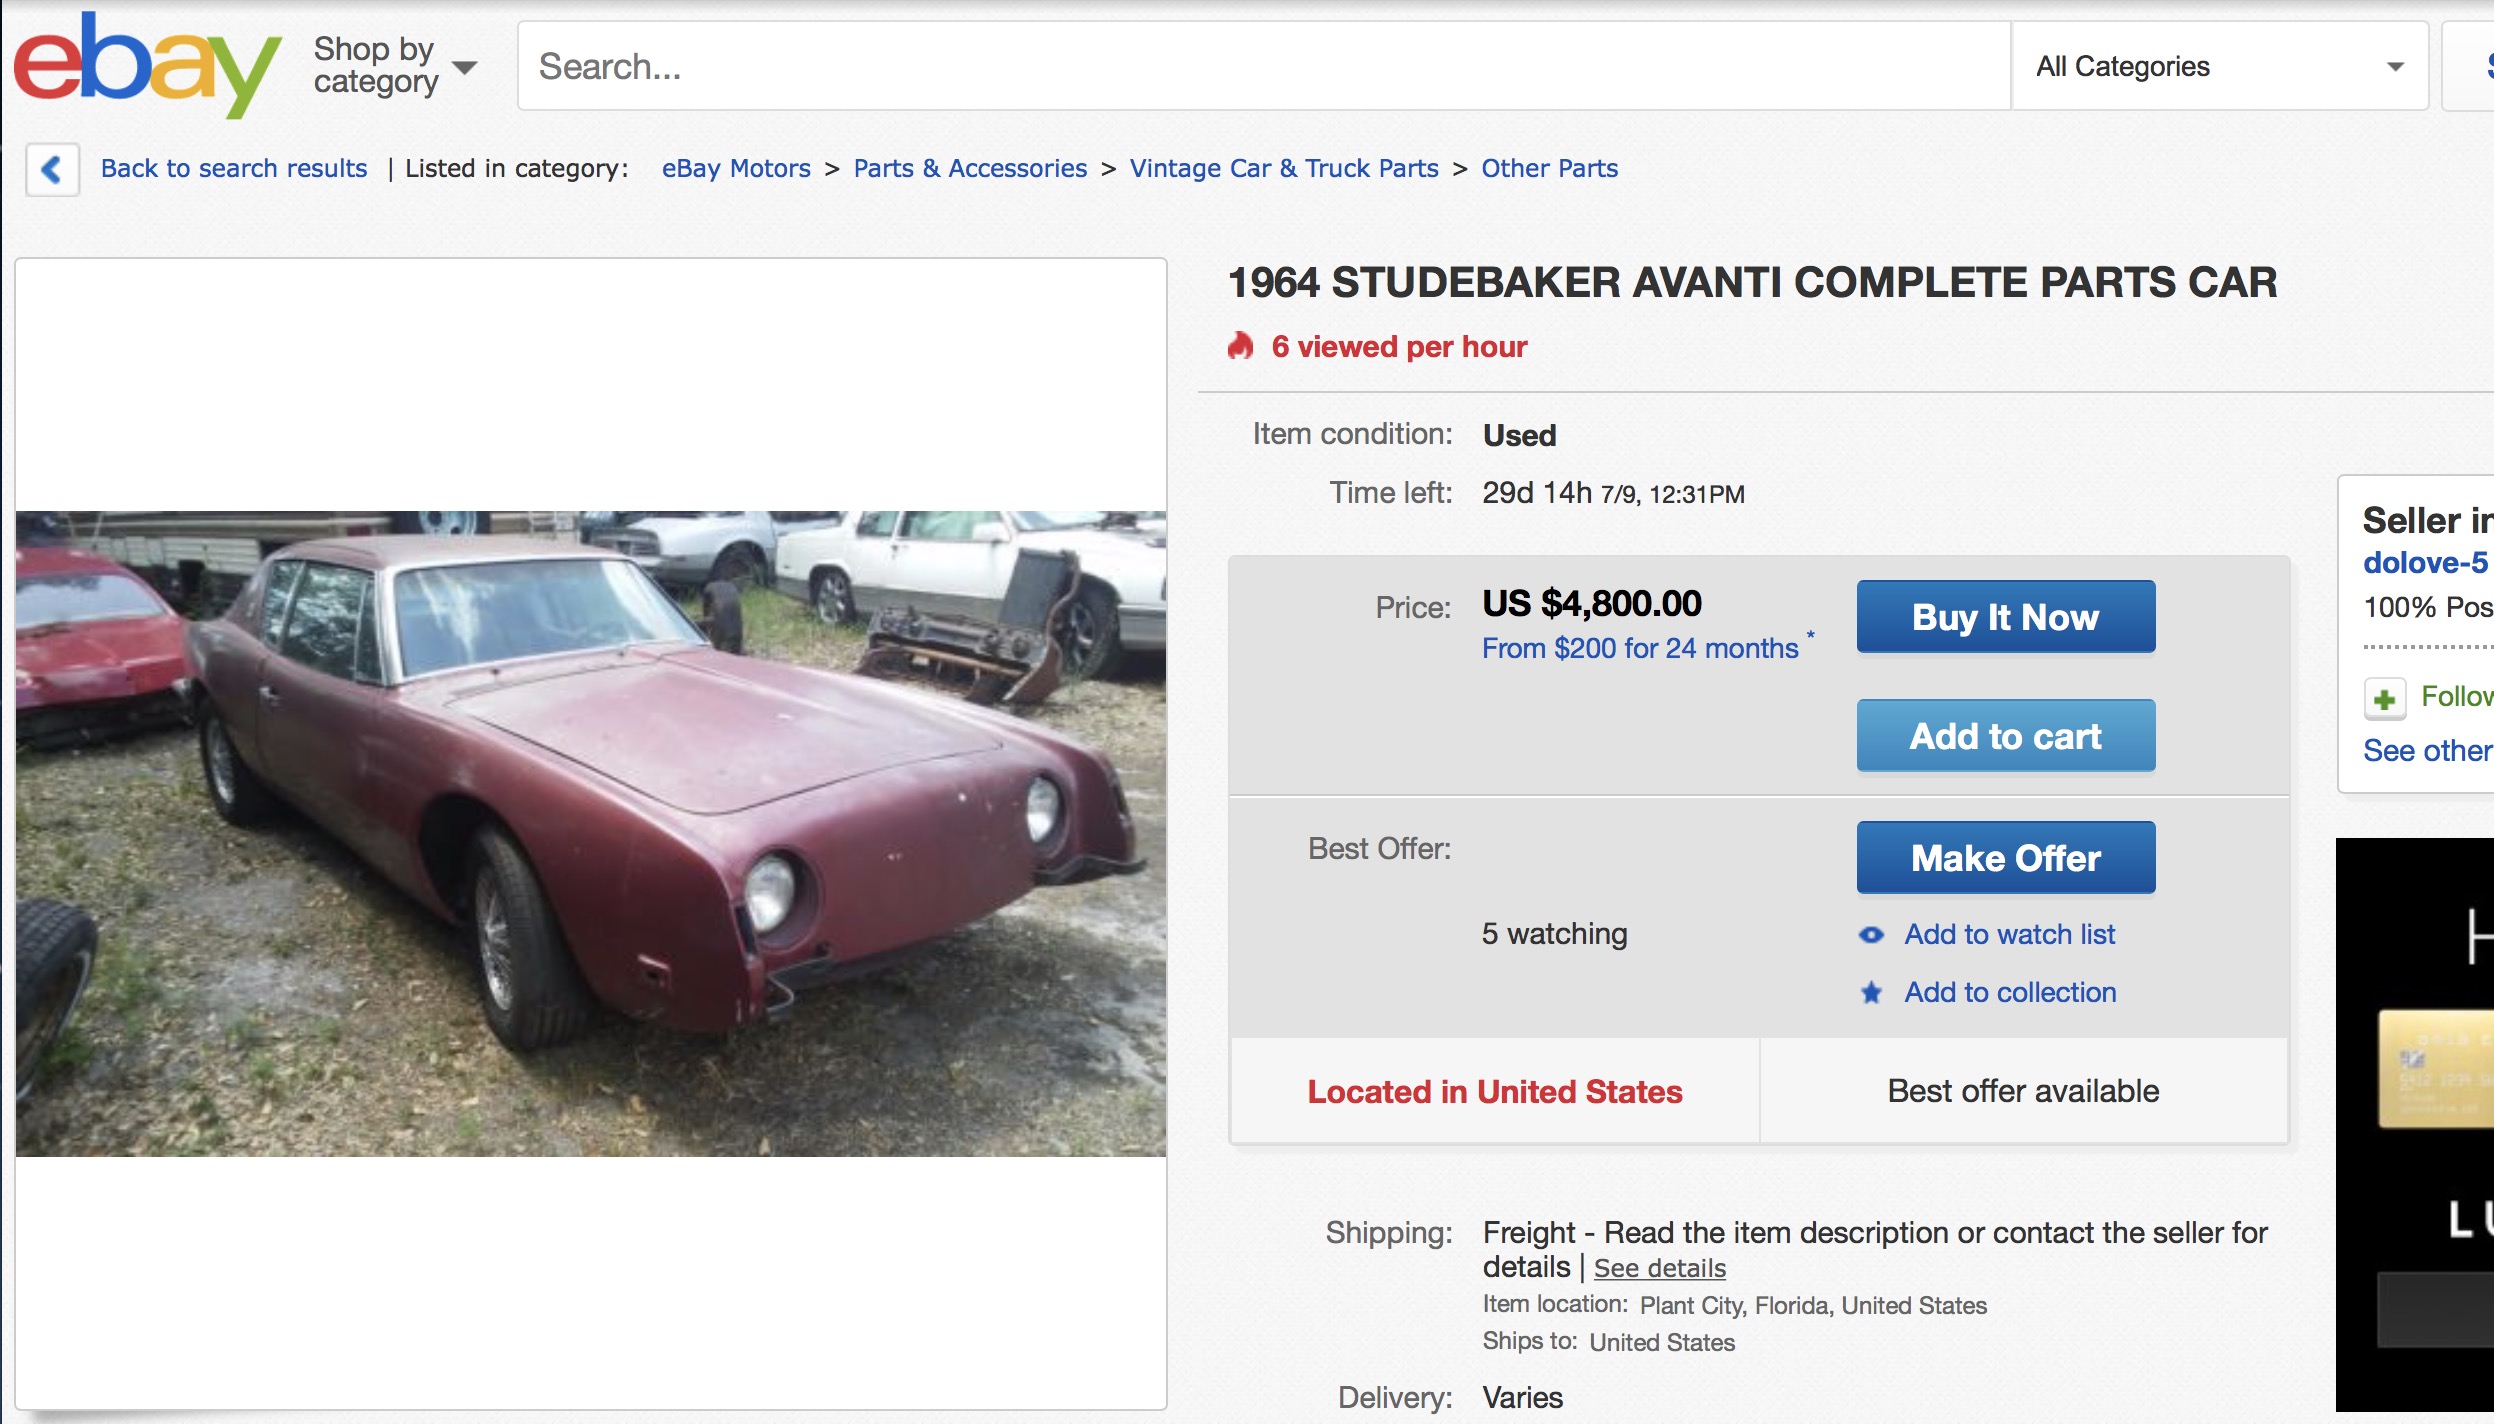Click See details shipping link
The width and height of the screenshot is (2494, 1424).
1659,1269
